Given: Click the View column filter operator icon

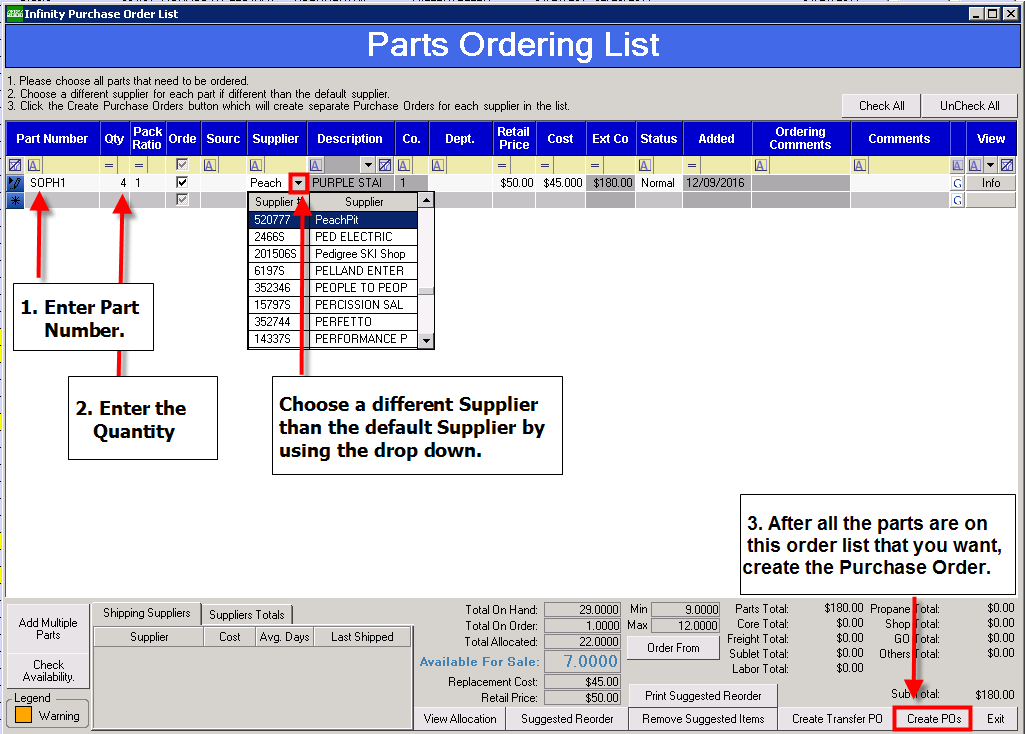Looking at the screenshot, I should (975, 165).
